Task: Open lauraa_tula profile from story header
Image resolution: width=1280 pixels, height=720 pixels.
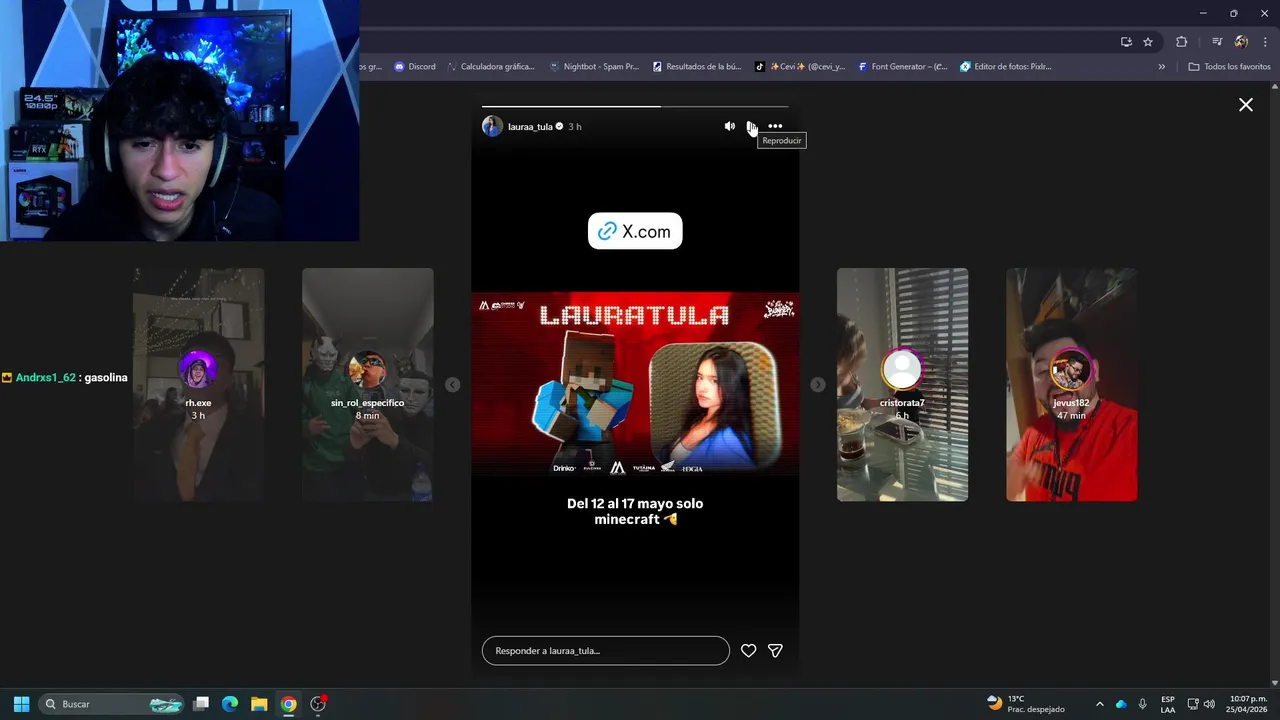Action: pyautogui.click(x=530, y=127)
